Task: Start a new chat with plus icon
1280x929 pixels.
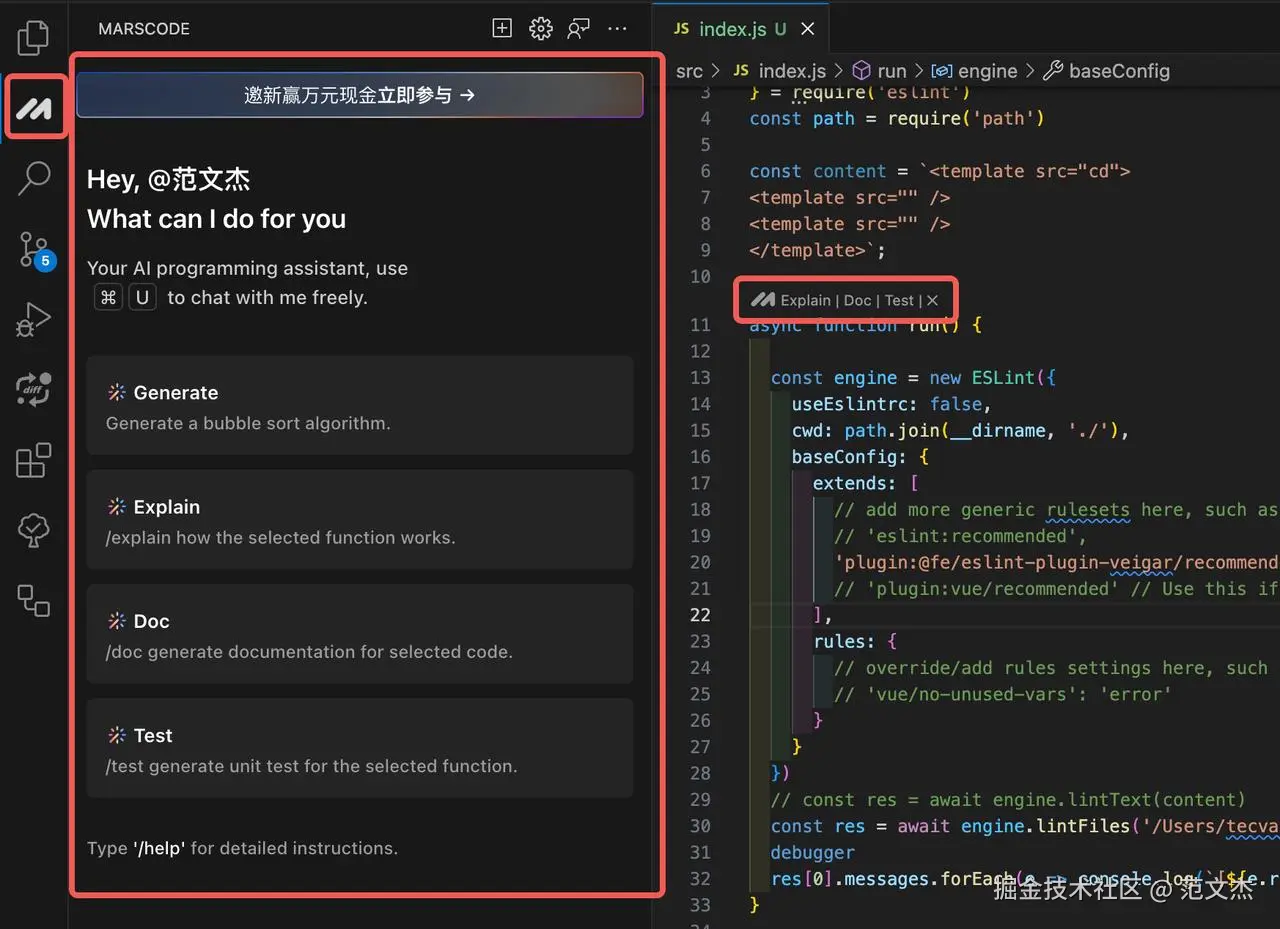Action: (x=502, y=28)
